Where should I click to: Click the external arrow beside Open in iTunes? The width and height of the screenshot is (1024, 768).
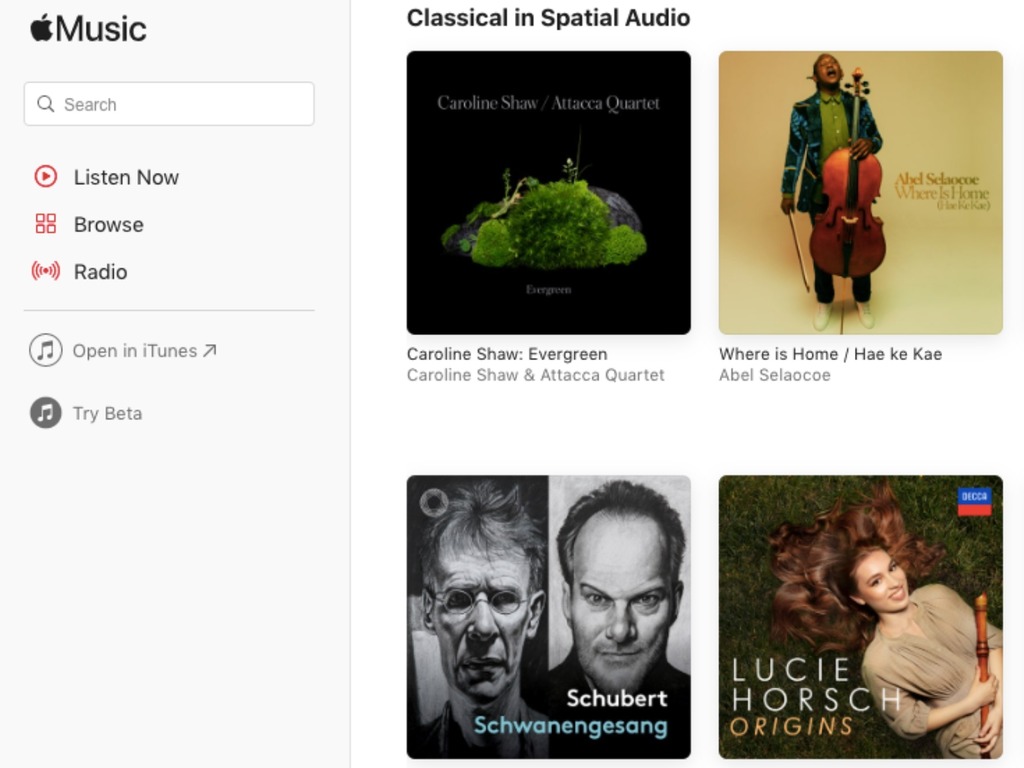(210, 351)
